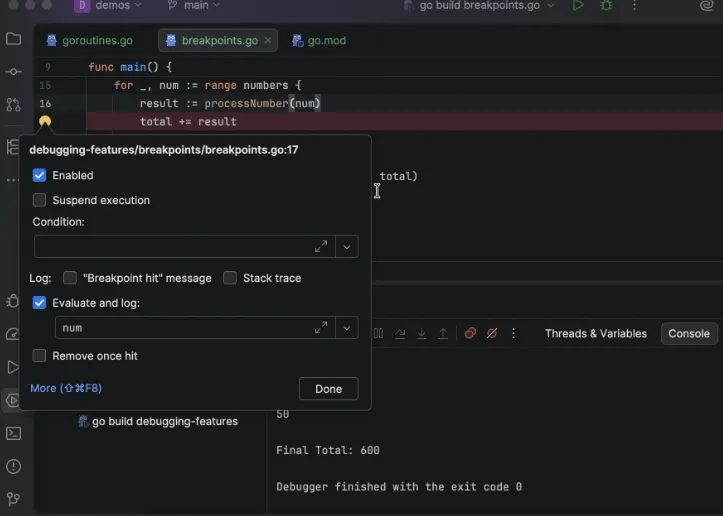Screen dimensions: 723x516
Task: Step out in debug toolbar
Action: (x=443, y=333)
